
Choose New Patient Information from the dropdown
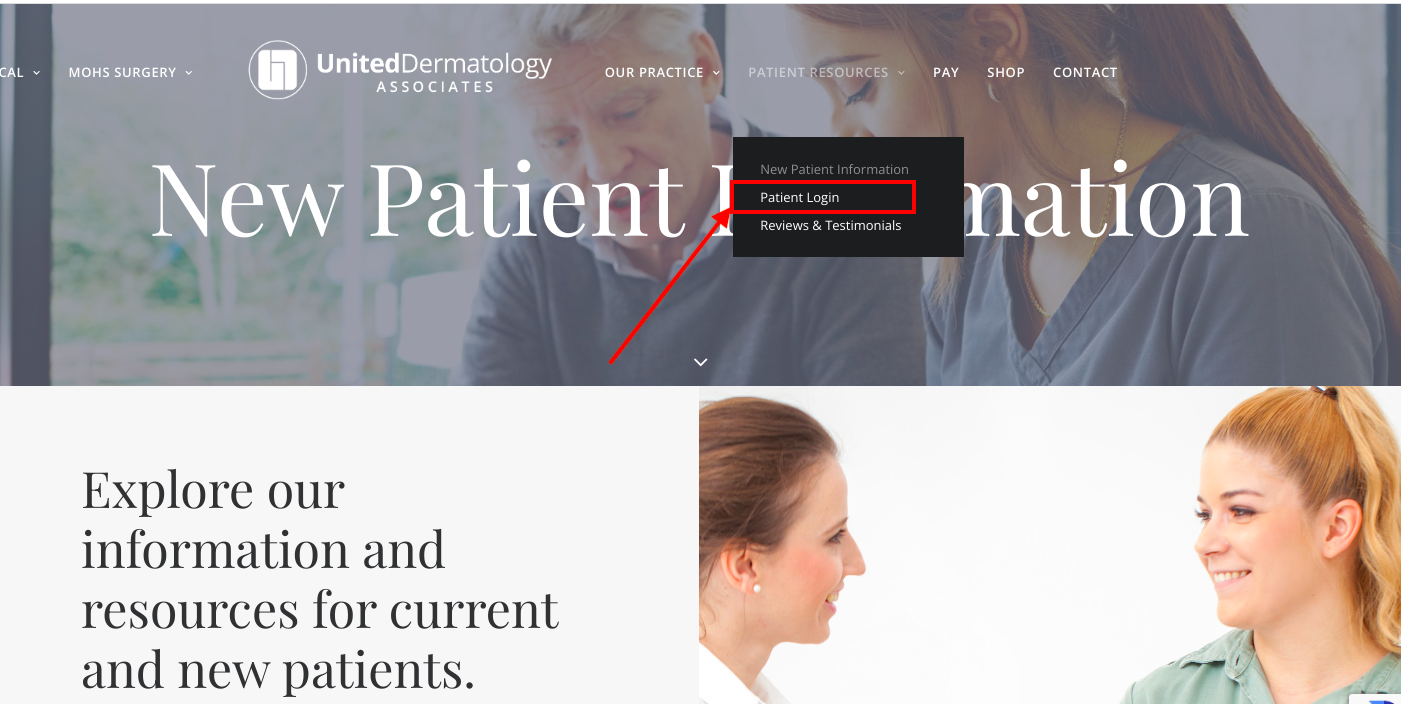[834, 169]
